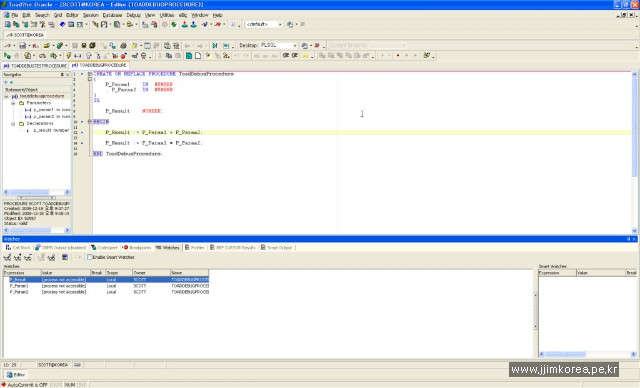Screen dimensions: 640x388
Task: Show the Script Output tab
Action: pyautogui.click(x=276, y=248)
